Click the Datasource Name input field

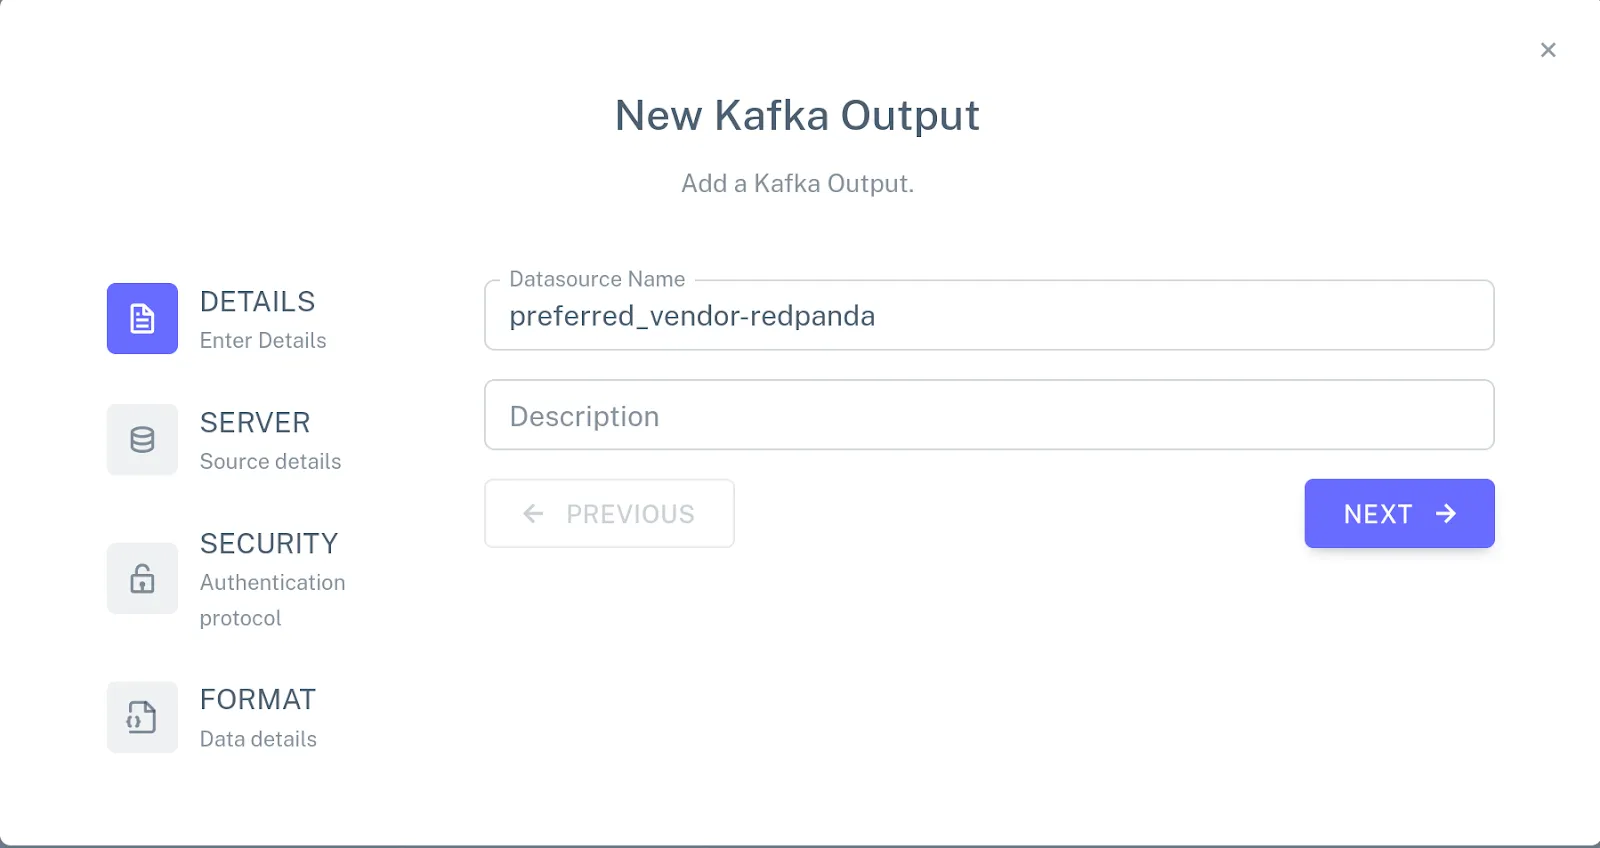tap(988, 316)
